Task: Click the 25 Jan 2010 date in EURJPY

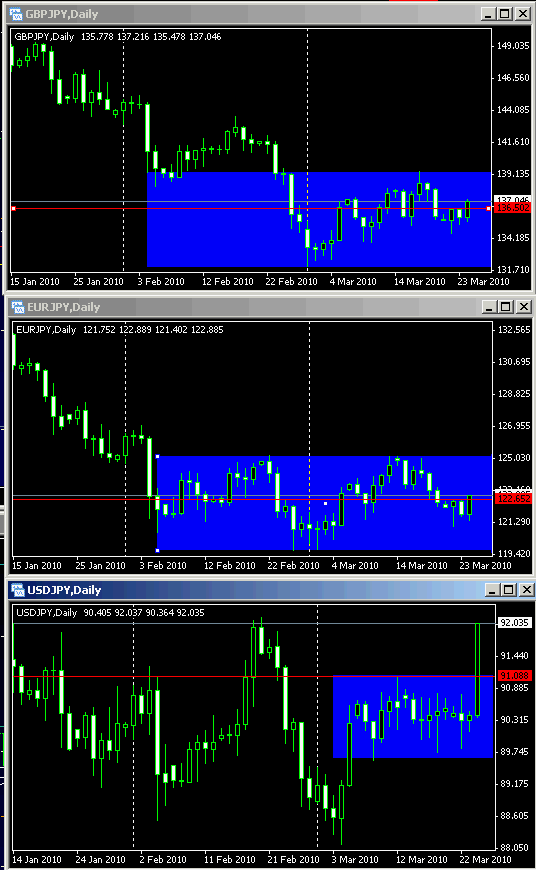Action: click(x=100, y=565)
